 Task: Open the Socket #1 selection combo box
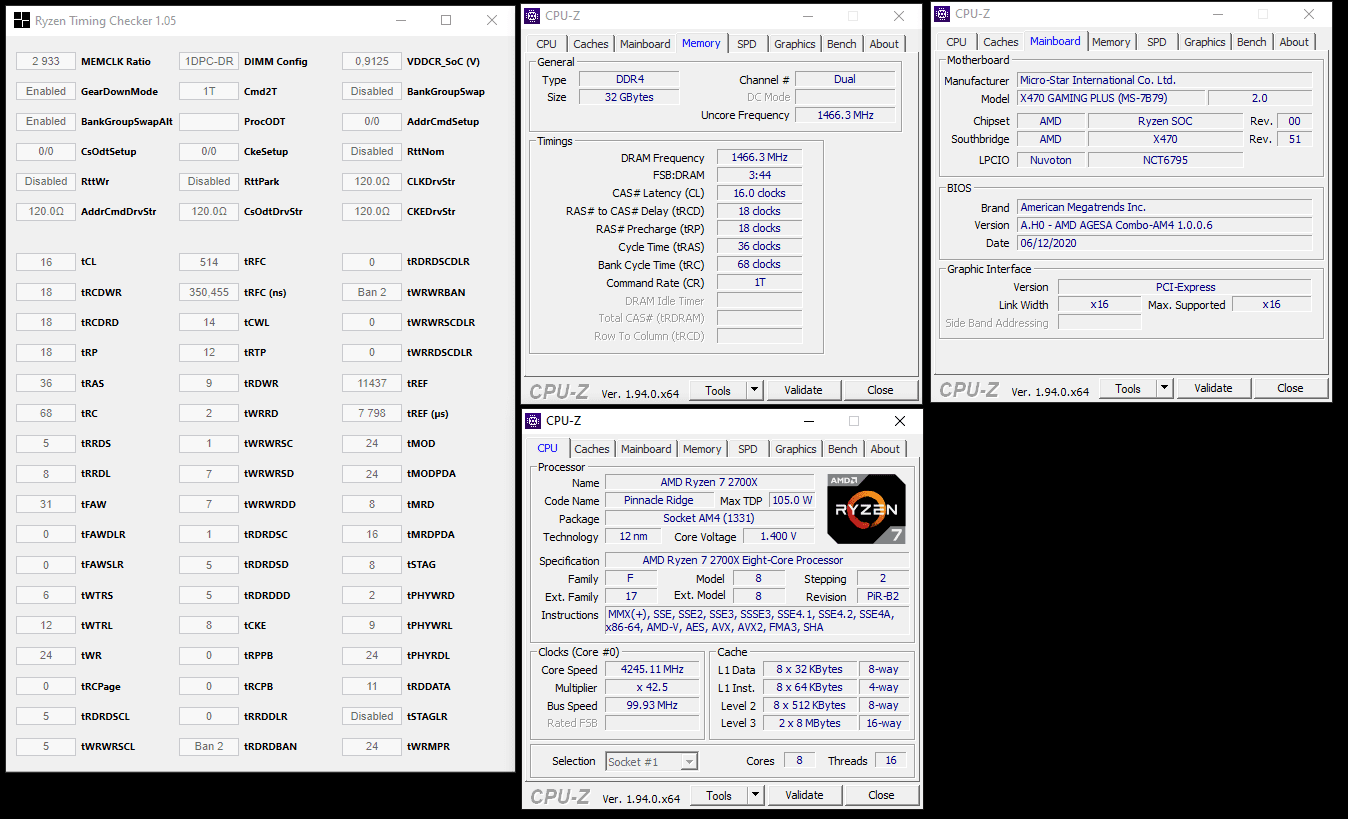pyautogui.click(x=651, y=761)
